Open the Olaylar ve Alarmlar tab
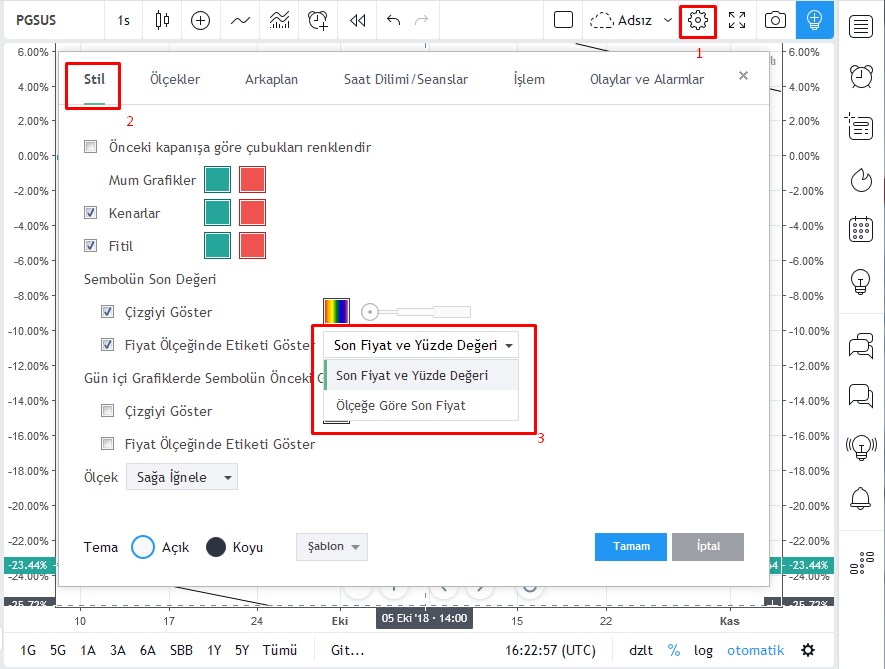The height and width of the screenshot is (669, 885). click(x=647, y=79)
